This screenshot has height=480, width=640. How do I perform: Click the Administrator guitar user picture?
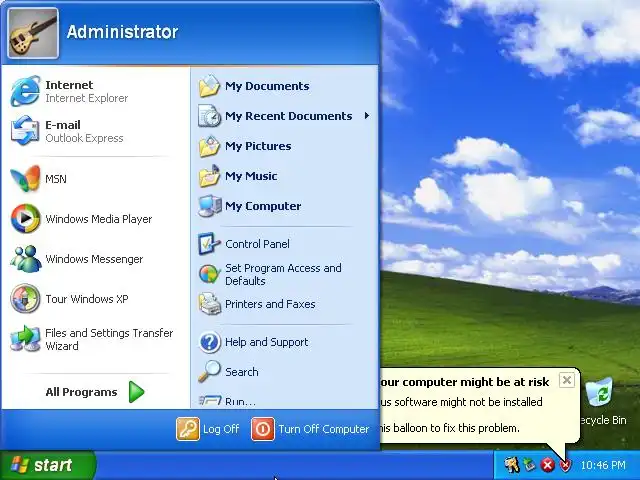[33, 33]
